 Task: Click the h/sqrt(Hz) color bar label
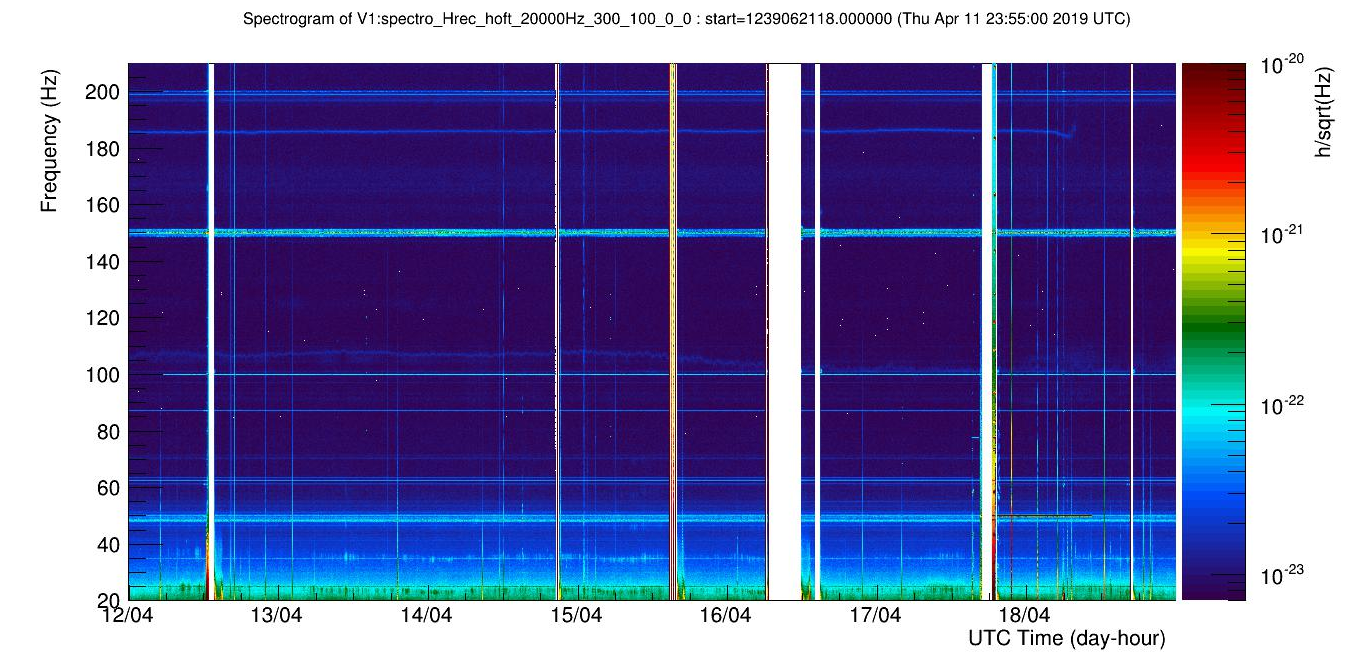click(1324, 112)
